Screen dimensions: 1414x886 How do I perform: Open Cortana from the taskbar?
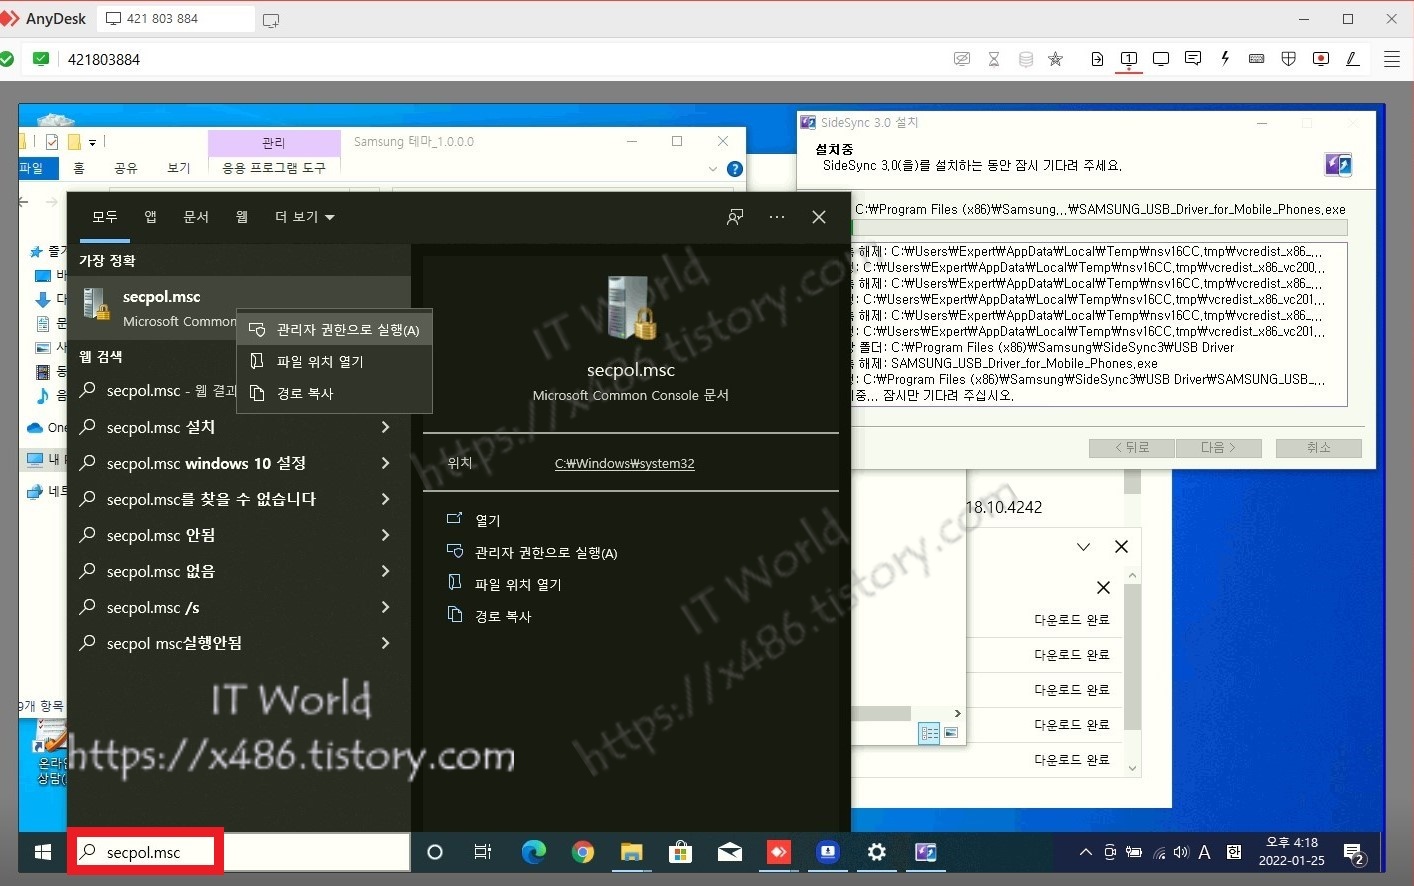(434, 852)
